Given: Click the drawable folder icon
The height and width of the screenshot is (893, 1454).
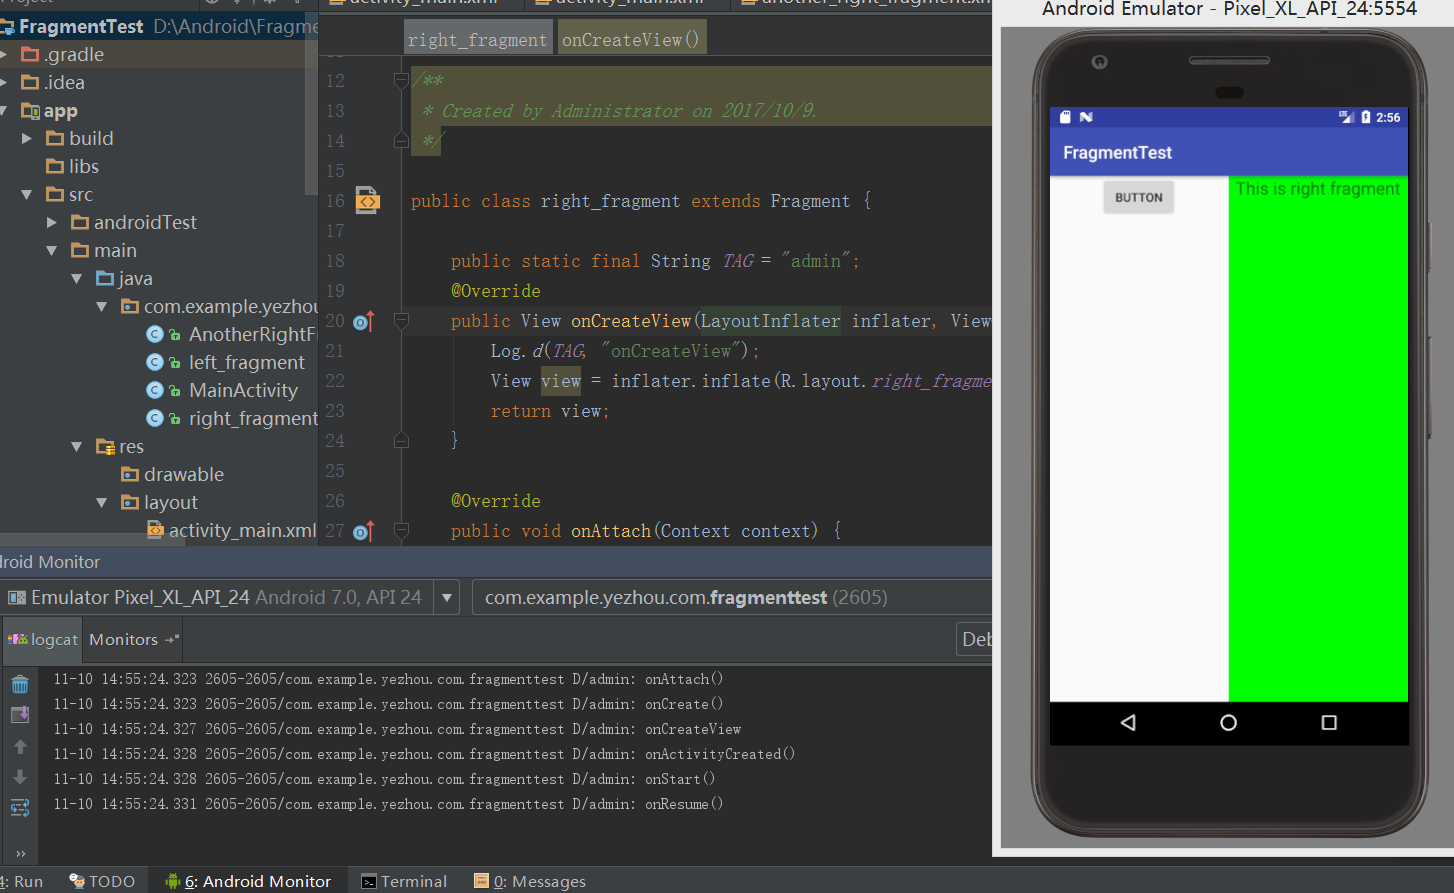Looking at the screenshot, I should [130, 474].
